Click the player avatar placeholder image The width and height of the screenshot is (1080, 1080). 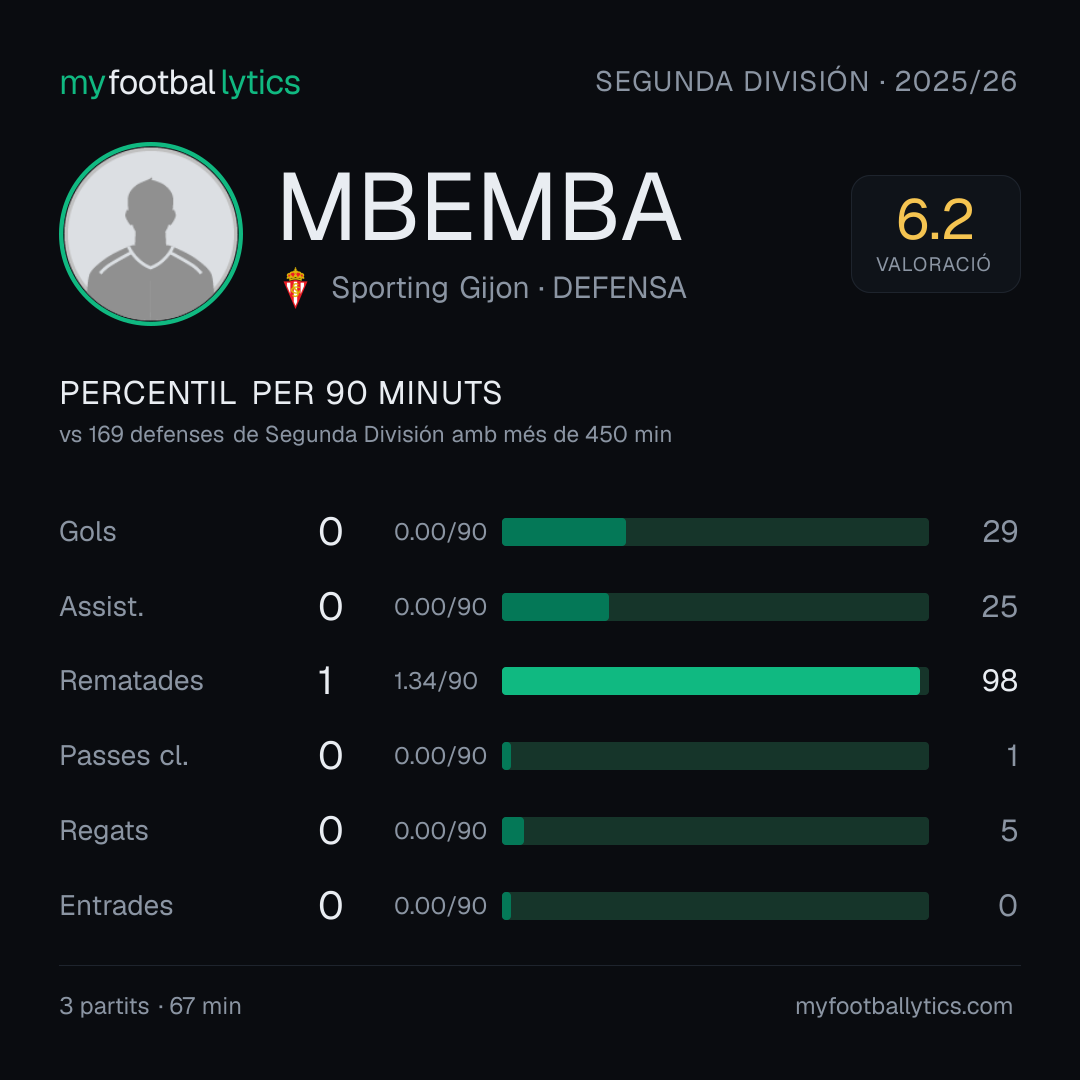point(151,233)
